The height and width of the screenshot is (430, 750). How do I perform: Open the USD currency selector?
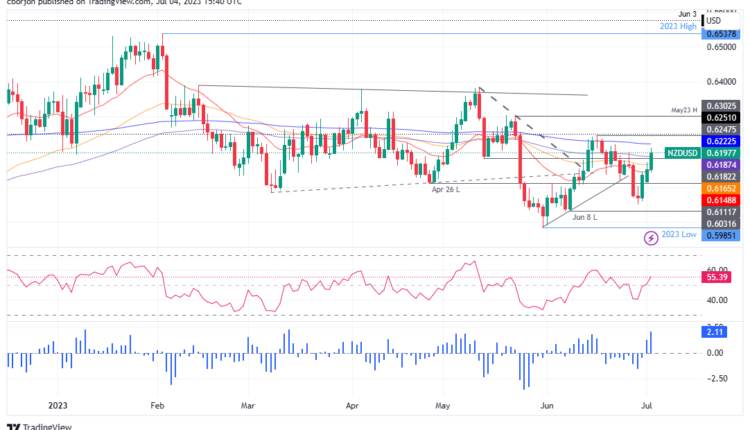[x=712, y=20]
